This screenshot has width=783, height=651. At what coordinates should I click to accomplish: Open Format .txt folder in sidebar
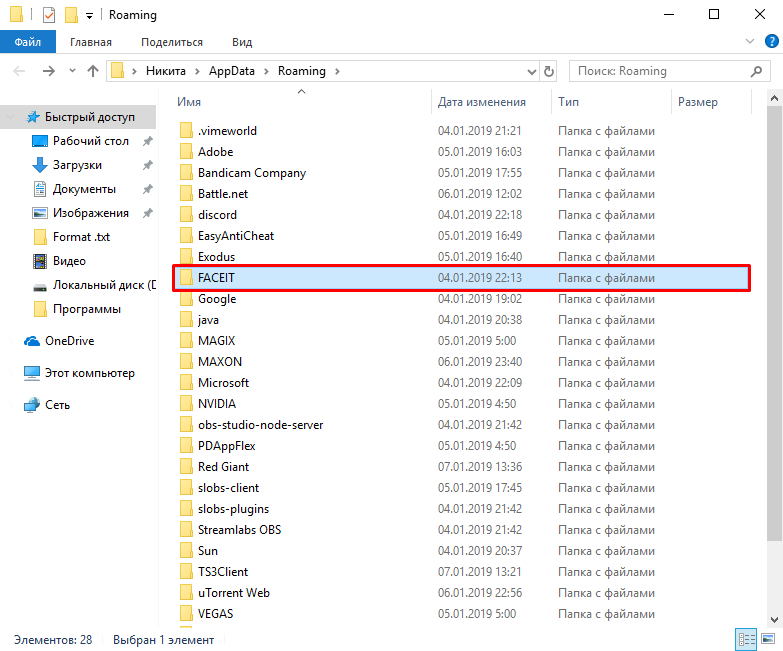tap(81, 237)
